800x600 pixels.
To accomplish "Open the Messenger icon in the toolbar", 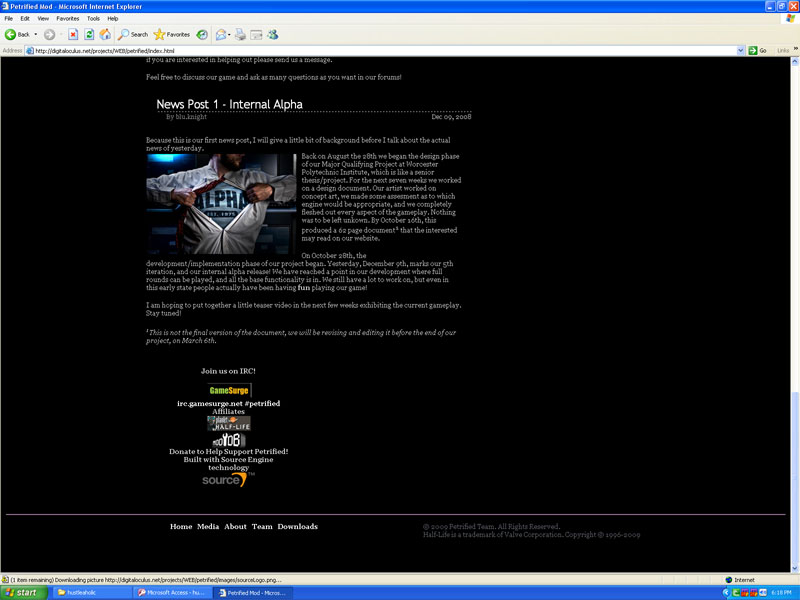I will (273, 34).
